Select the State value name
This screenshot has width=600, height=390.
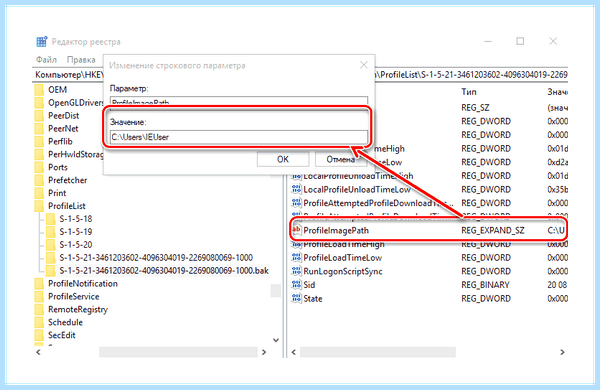(x=313, y=299)
